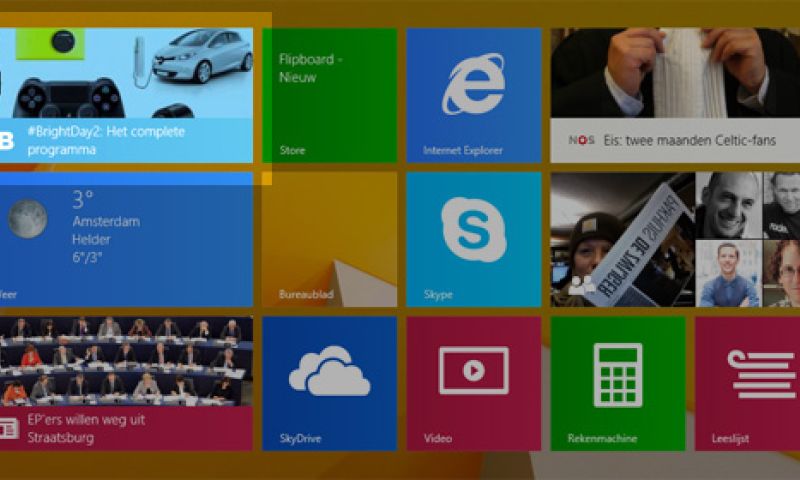Open NOS headline about Celtic-fans
This screenshot has width=800, height=480.
click(675, 95)
